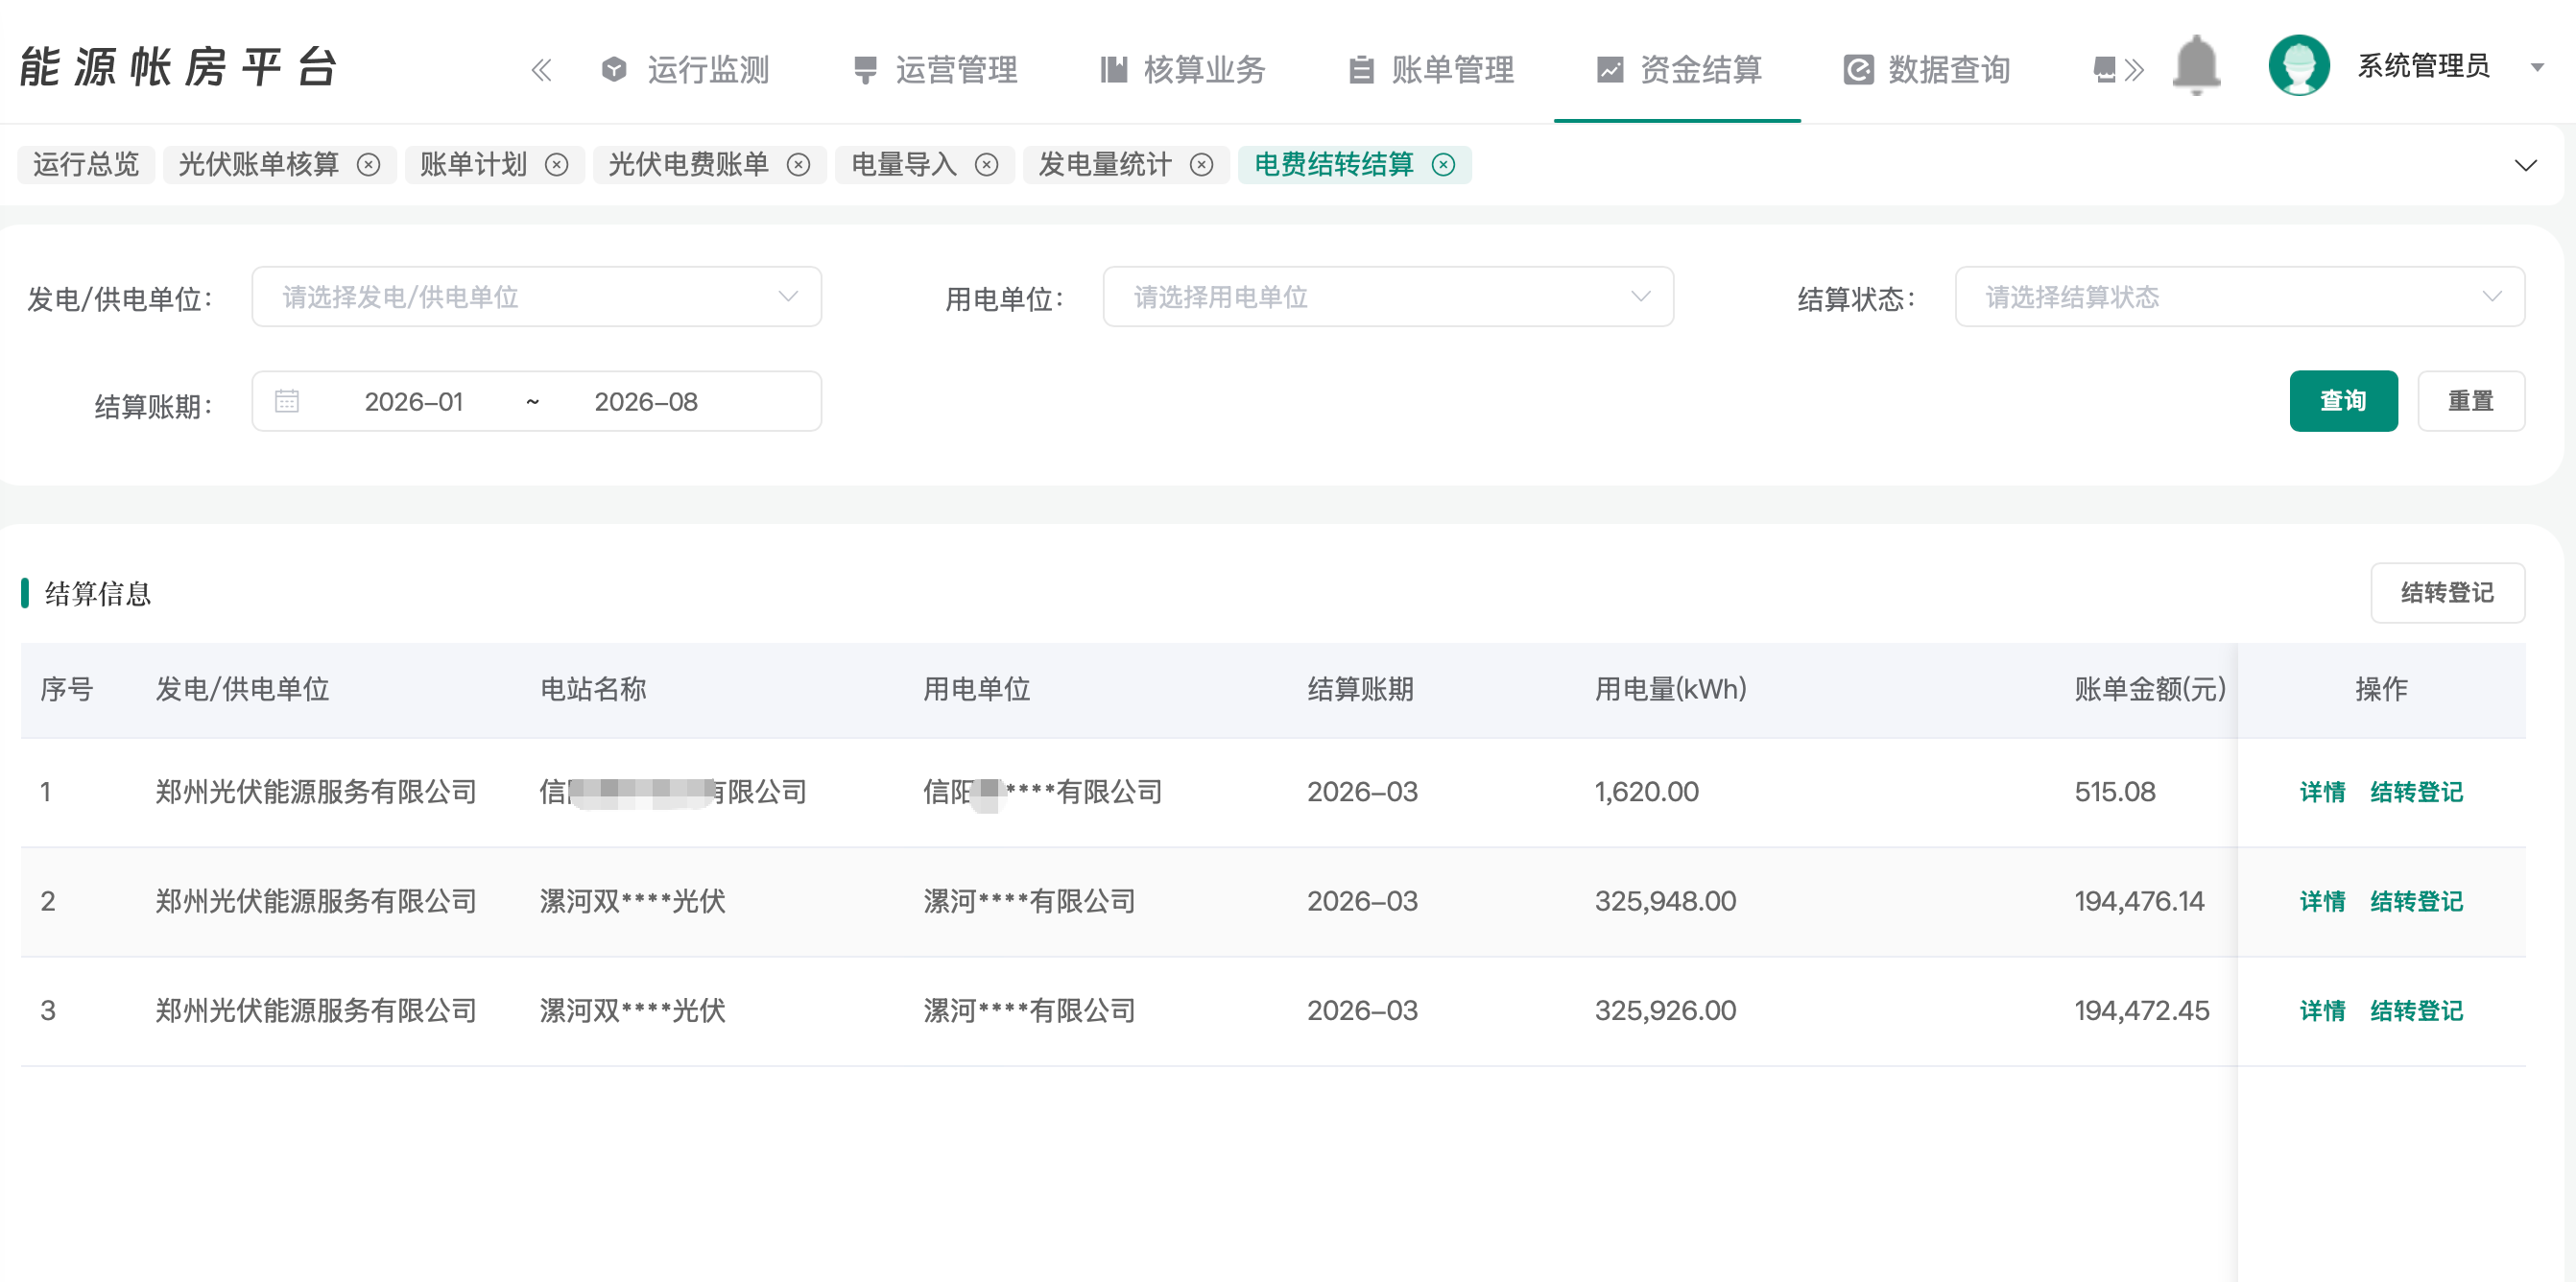The image size is (2576, 1282).
Task: Open the 发电/供电单位 dropdown
Action: [x=537, y=297]
